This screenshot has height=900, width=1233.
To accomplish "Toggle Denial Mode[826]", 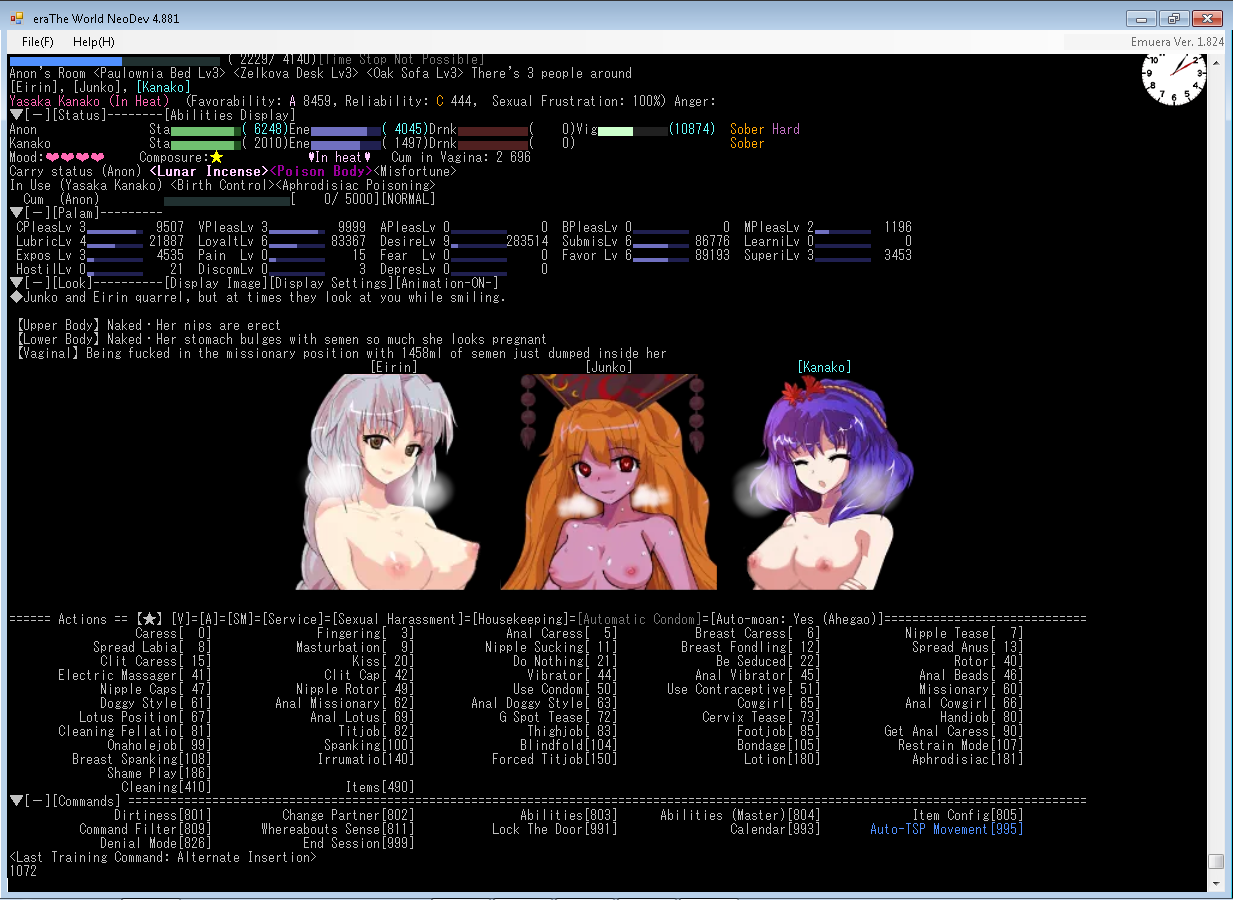I will [154, 844].
